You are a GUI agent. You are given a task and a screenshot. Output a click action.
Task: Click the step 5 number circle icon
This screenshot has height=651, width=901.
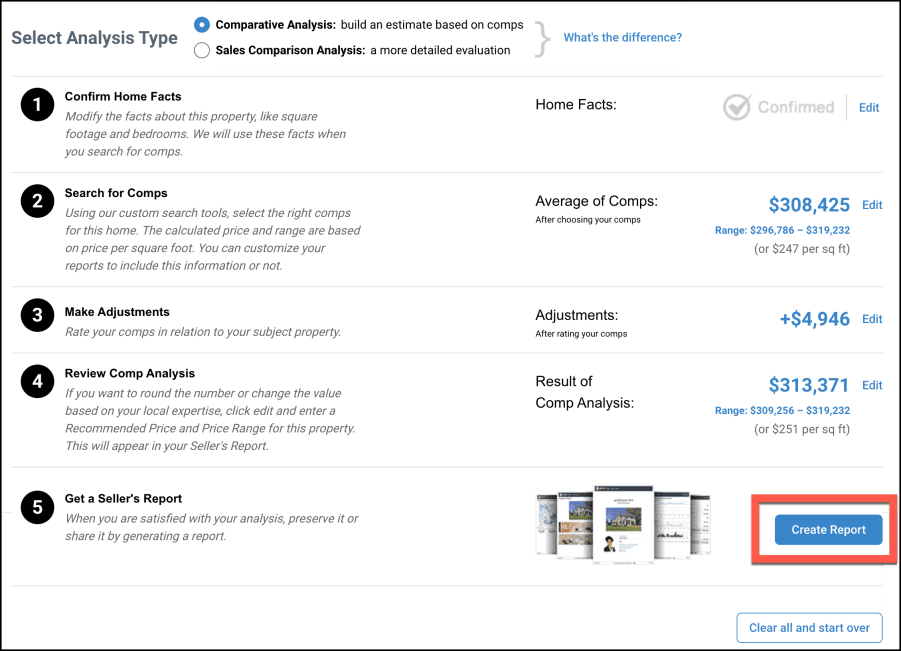pos(36,507)
